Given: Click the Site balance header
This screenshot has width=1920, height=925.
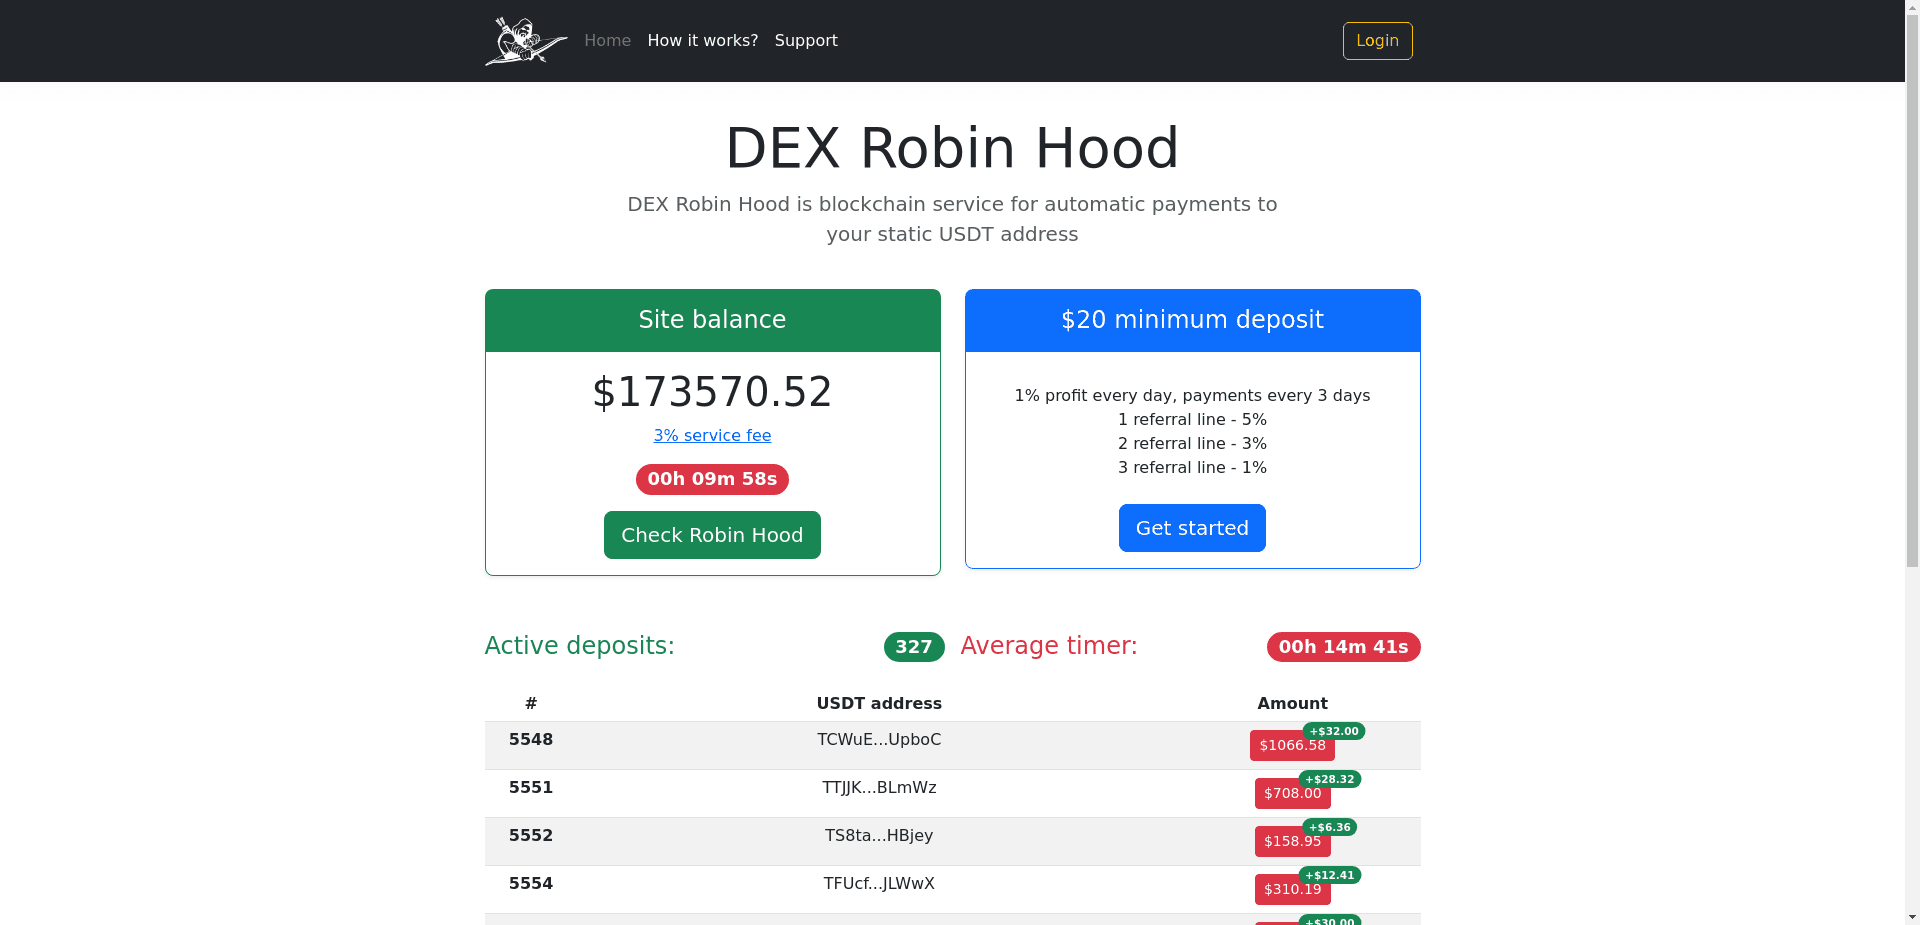Looking at the screenshot, I should tap(712, 320).
